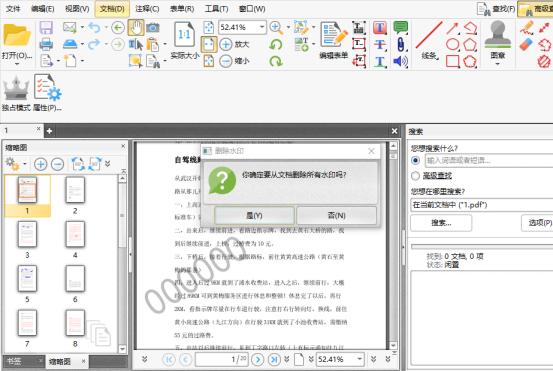Expand the Open button dropdown arrow
The width and height of the screenshot is (553, 371).
click(17, 64)
